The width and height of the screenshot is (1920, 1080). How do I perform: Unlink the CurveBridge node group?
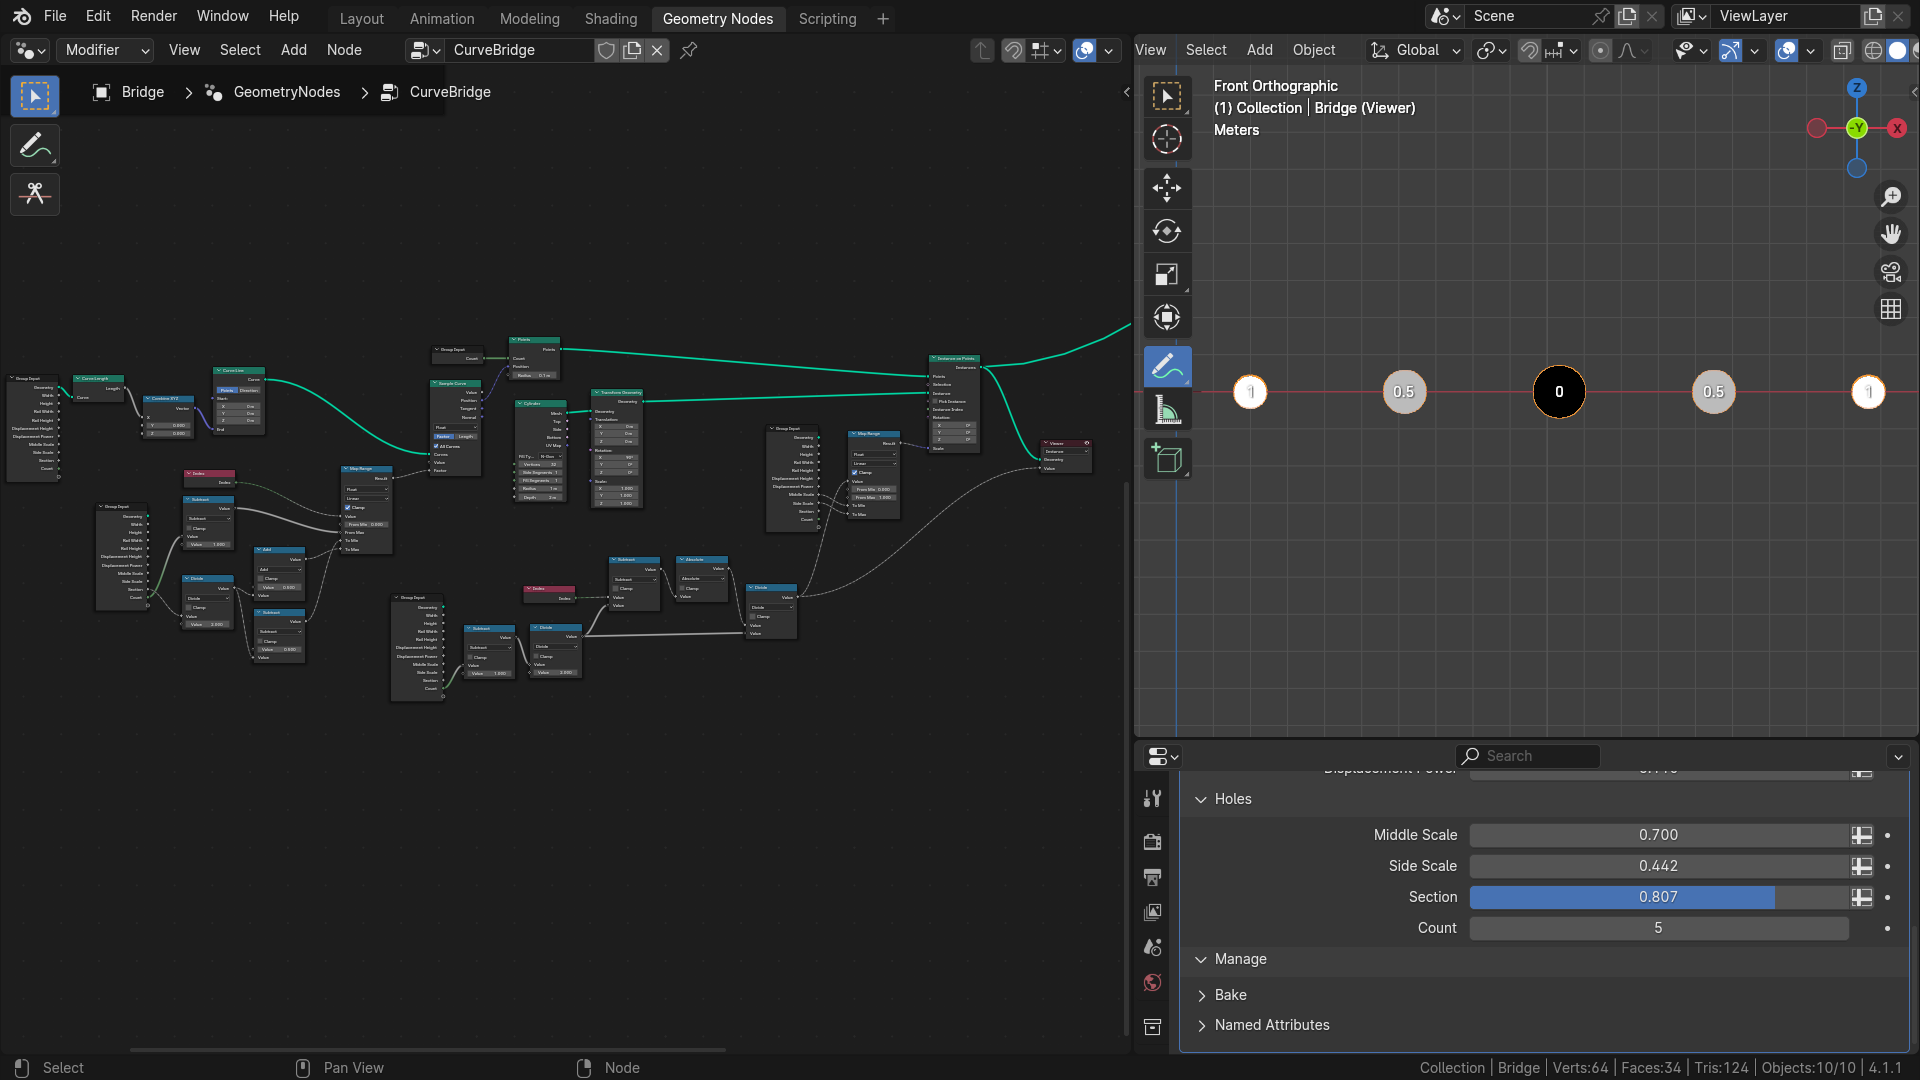657,50
